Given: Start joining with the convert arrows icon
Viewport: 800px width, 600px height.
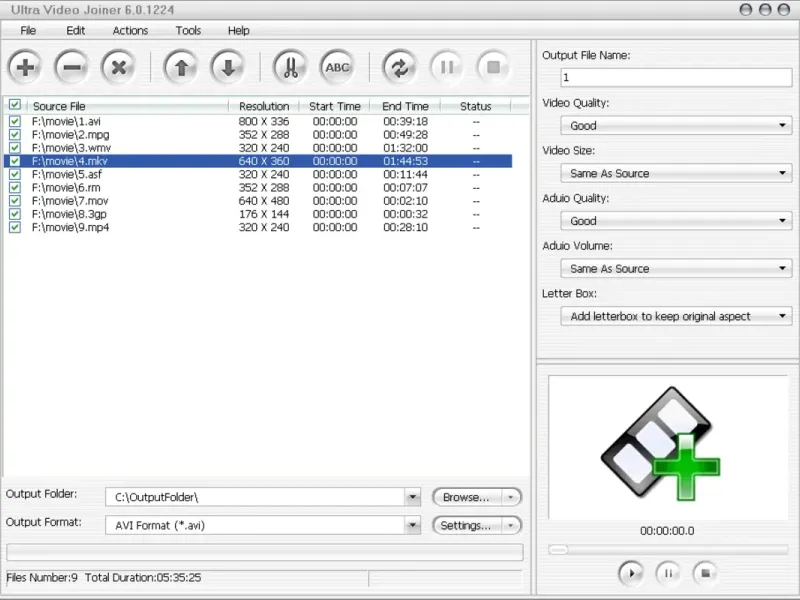Looking at the screenshot, I should coord(399,67).
